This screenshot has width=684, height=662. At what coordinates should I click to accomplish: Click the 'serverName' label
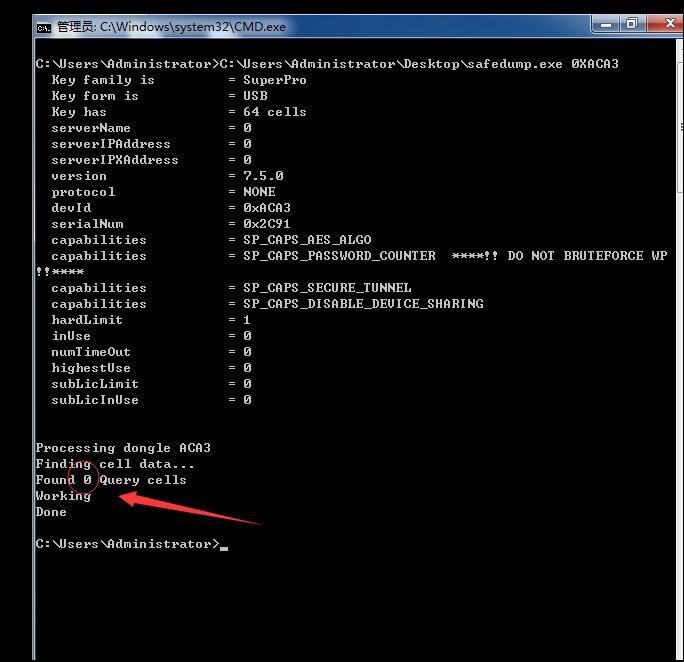(x=91, y=128)
